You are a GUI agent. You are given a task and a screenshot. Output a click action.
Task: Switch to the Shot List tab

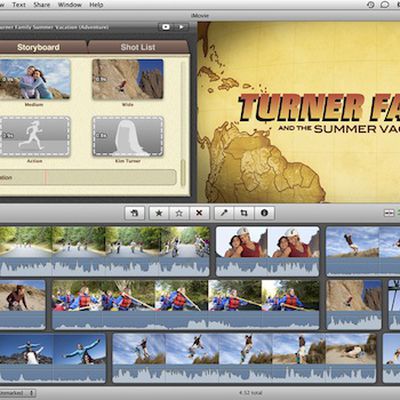(x=138, y=47)
